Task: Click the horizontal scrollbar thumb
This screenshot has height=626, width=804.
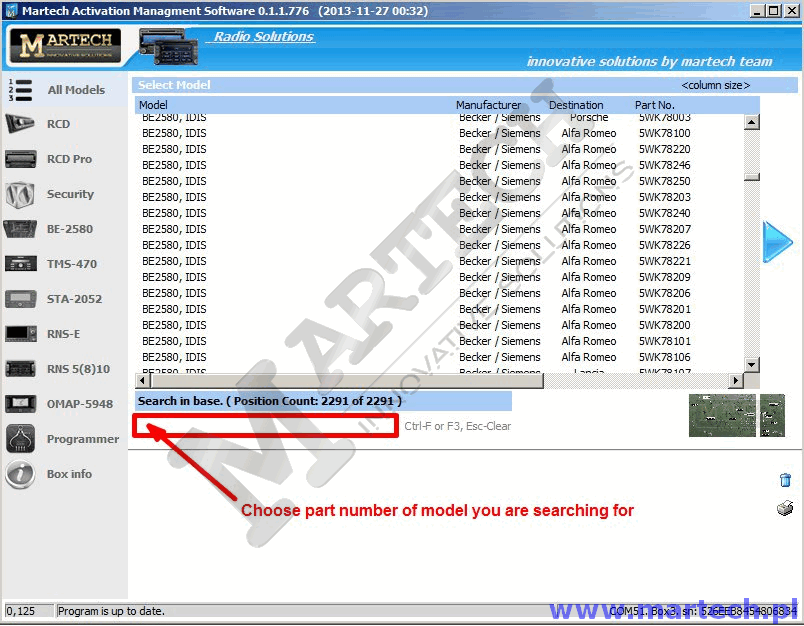Action: coord(348,380)
